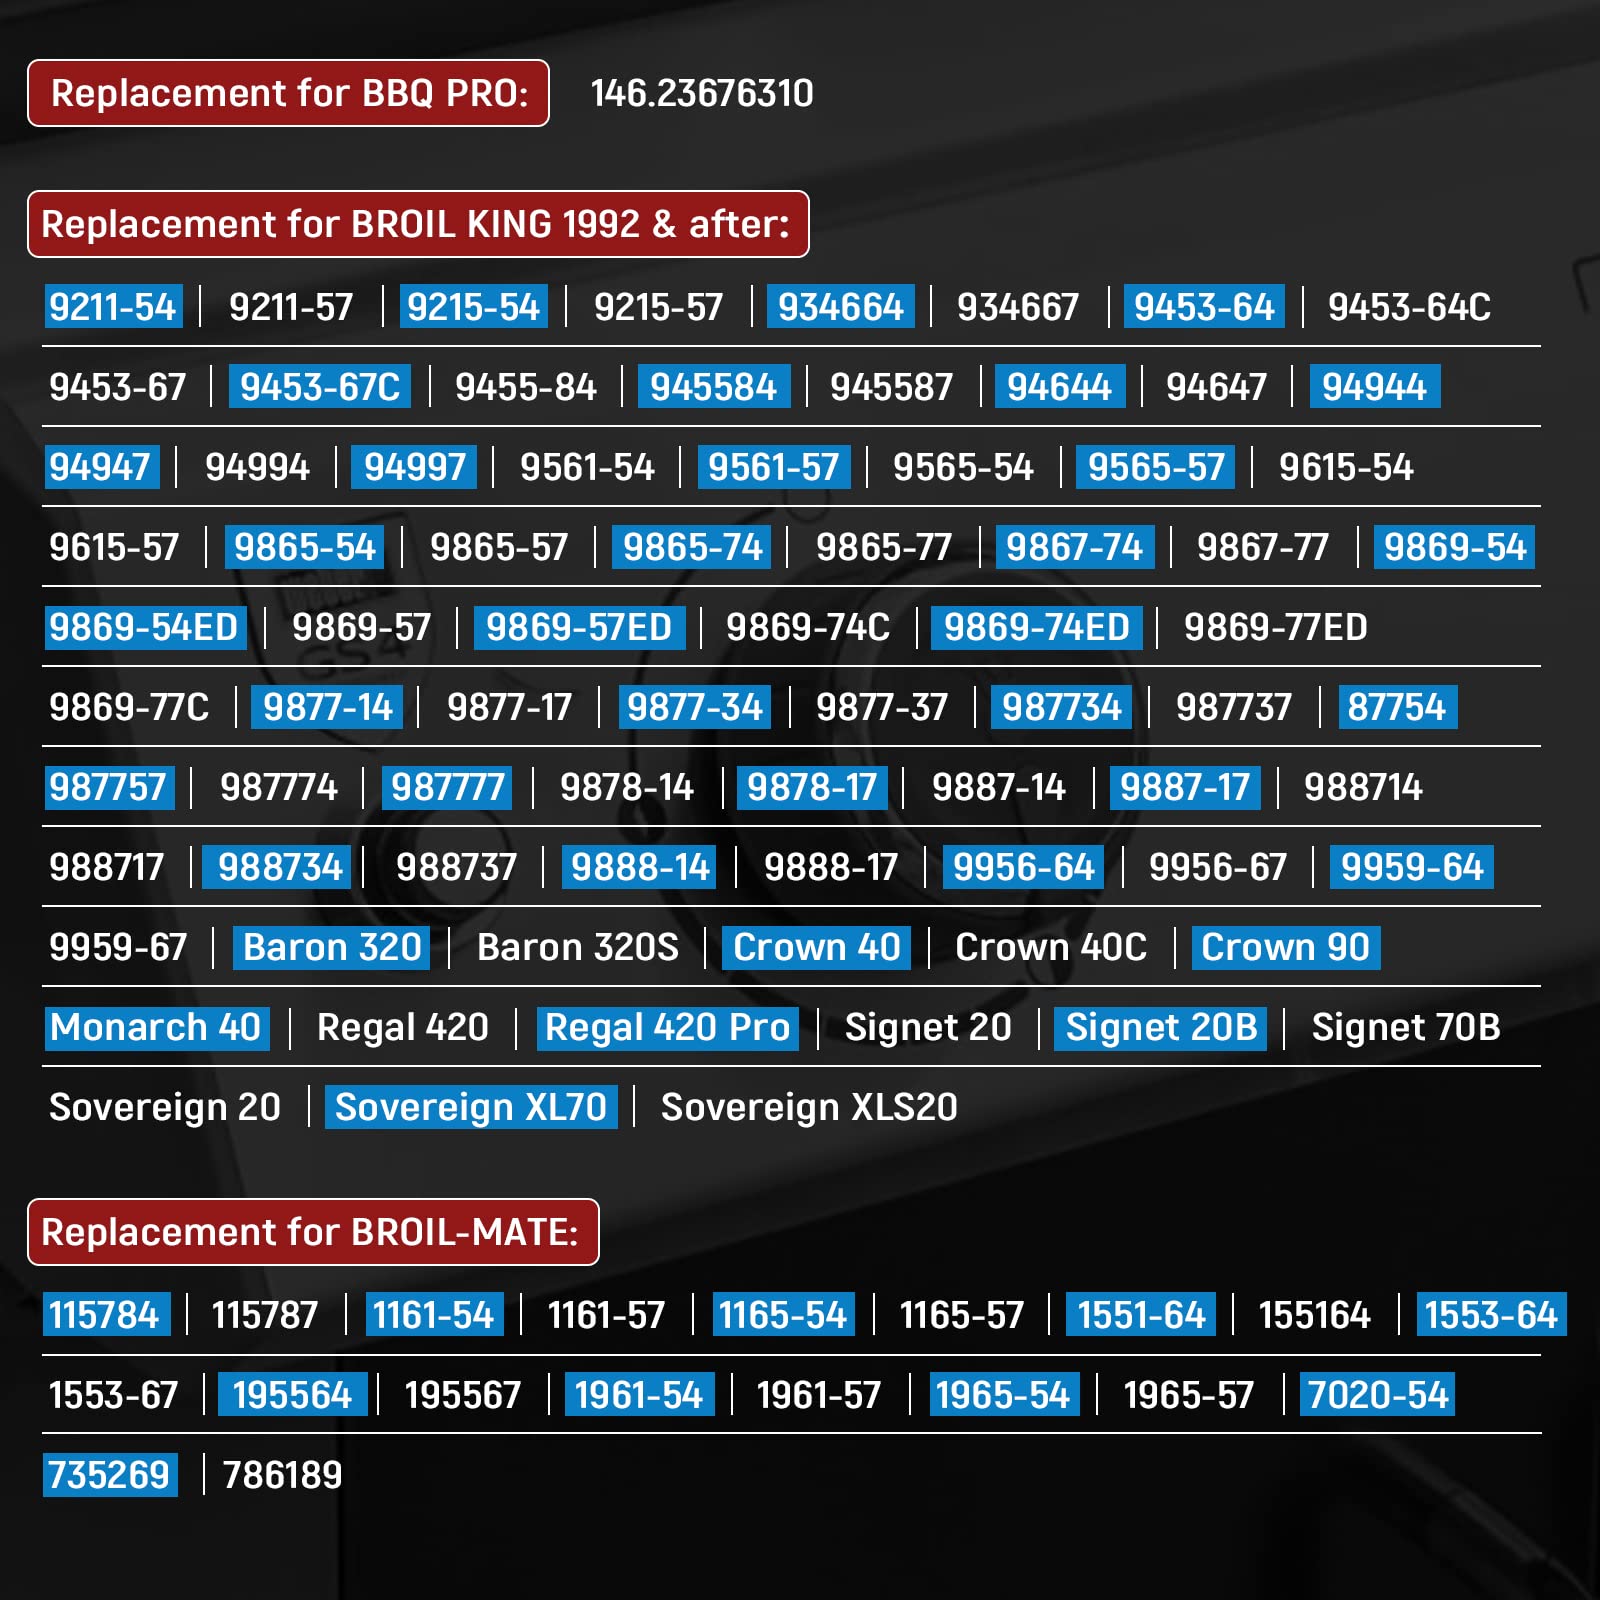The image size is (1600, 1600).
Task: Select model number 146.23676310
Action: click(702, 93)
